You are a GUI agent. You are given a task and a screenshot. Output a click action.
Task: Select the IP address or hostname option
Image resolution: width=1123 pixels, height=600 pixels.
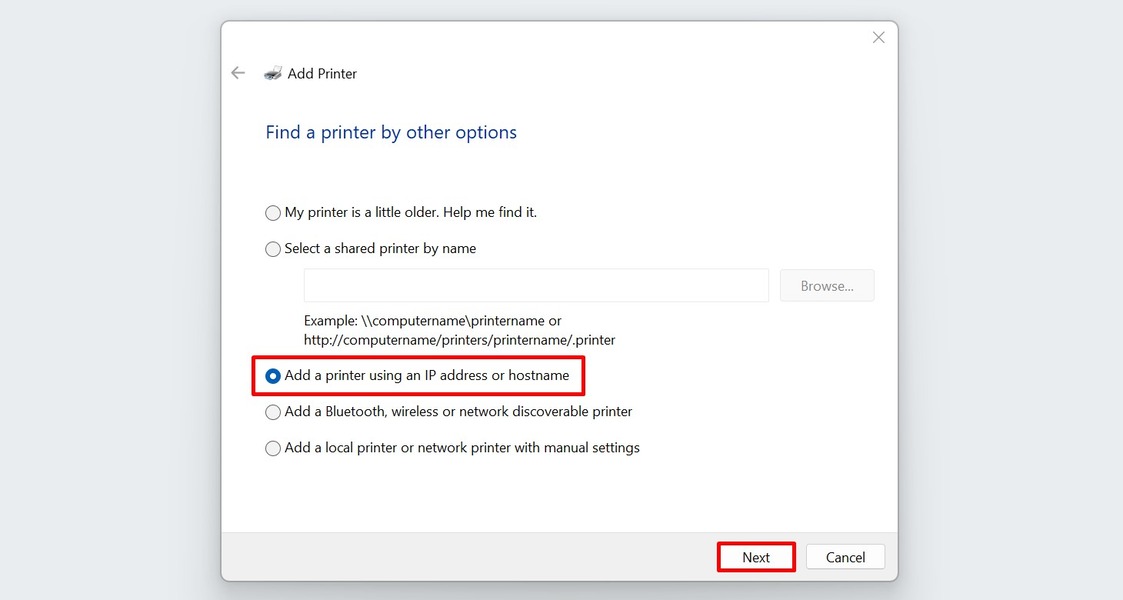272,376
